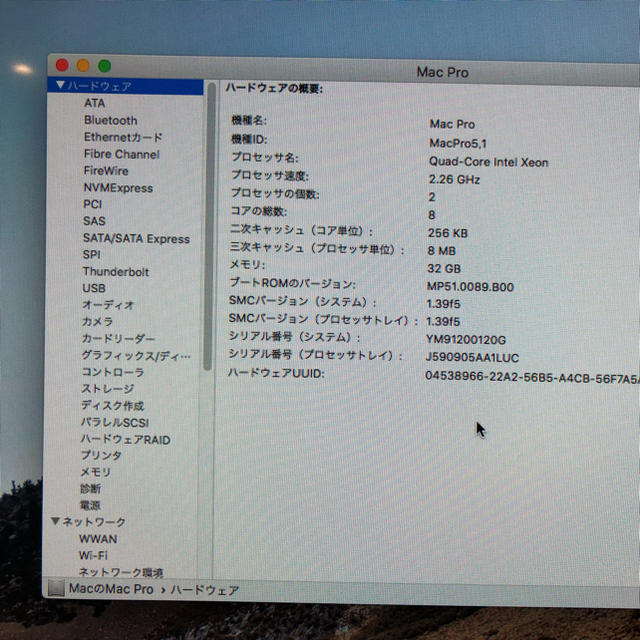Image resolution: width=640 pixels, height=640 pixels.
Task: Collapse the ハードウェア section triangle
Action: click(60, 85)
